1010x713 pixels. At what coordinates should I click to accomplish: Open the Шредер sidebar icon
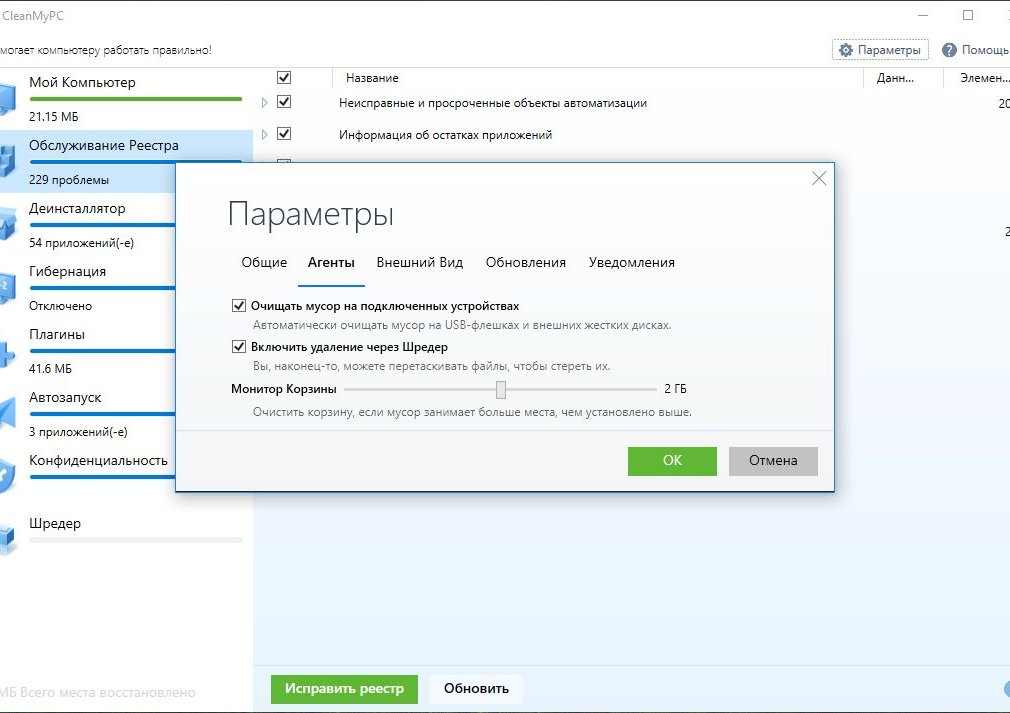[6, 539]
